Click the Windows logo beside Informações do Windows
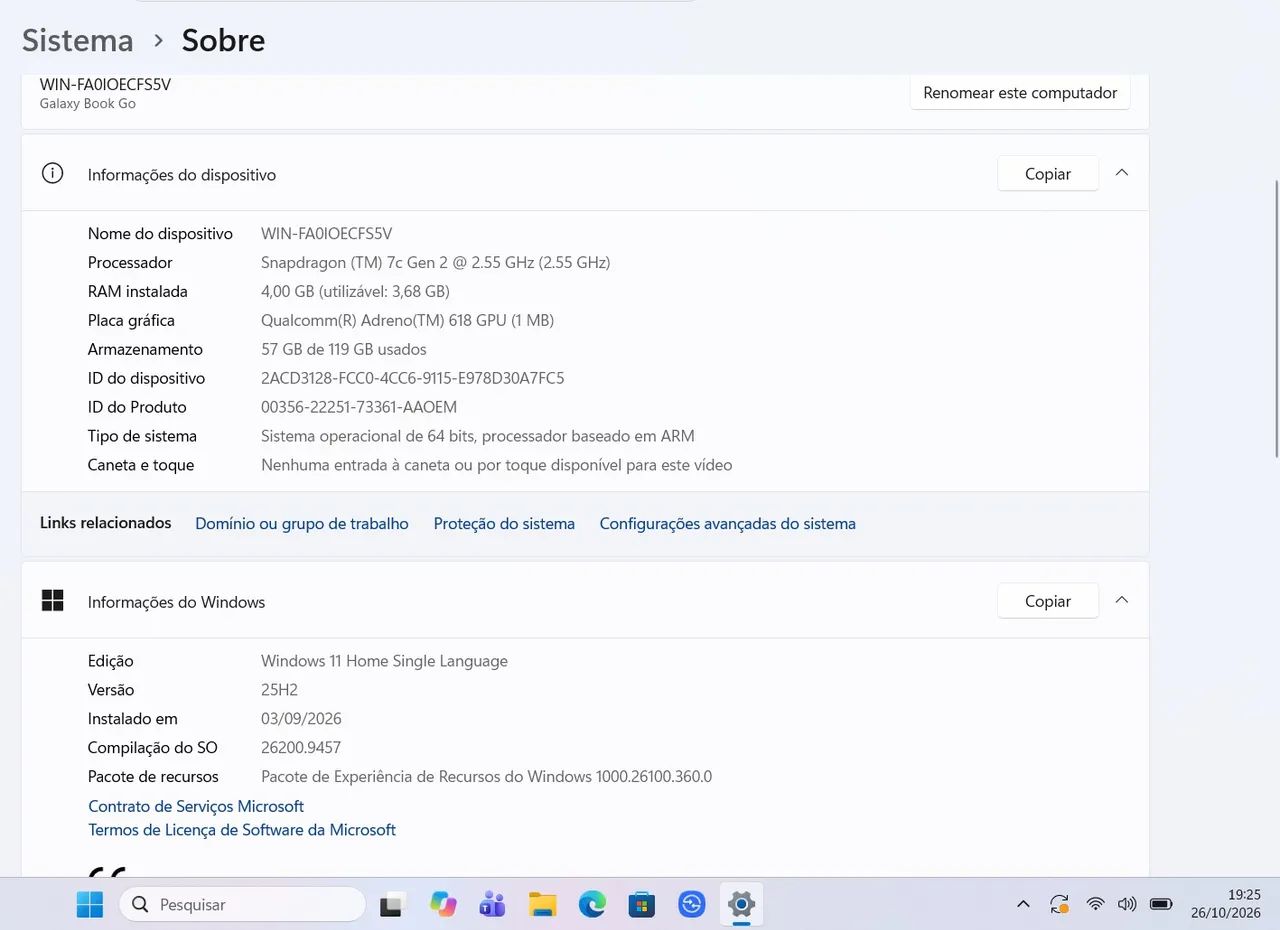 52,600
